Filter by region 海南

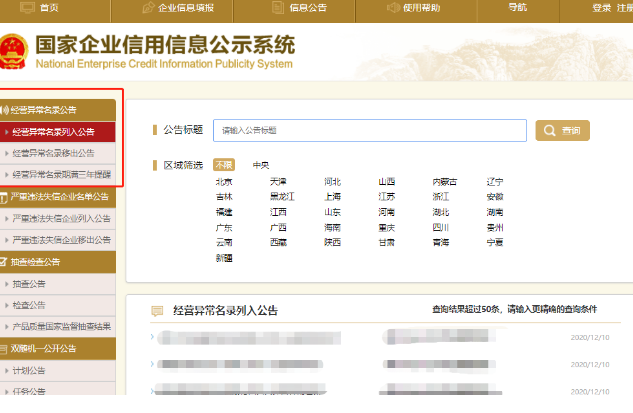click(333, 228)
